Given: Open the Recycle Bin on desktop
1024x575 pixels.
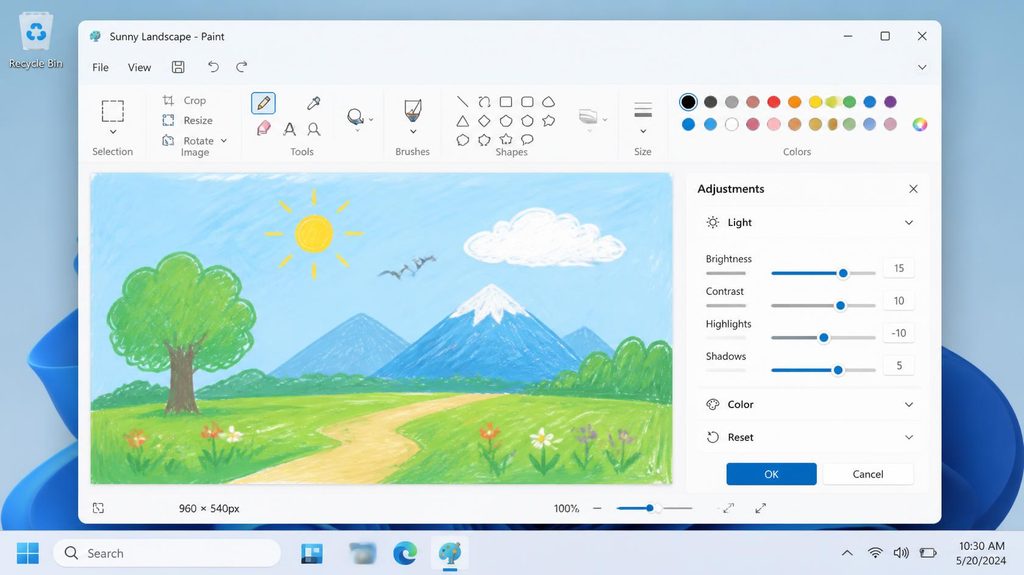Looking at the screenshot, I should click(36, 41).
